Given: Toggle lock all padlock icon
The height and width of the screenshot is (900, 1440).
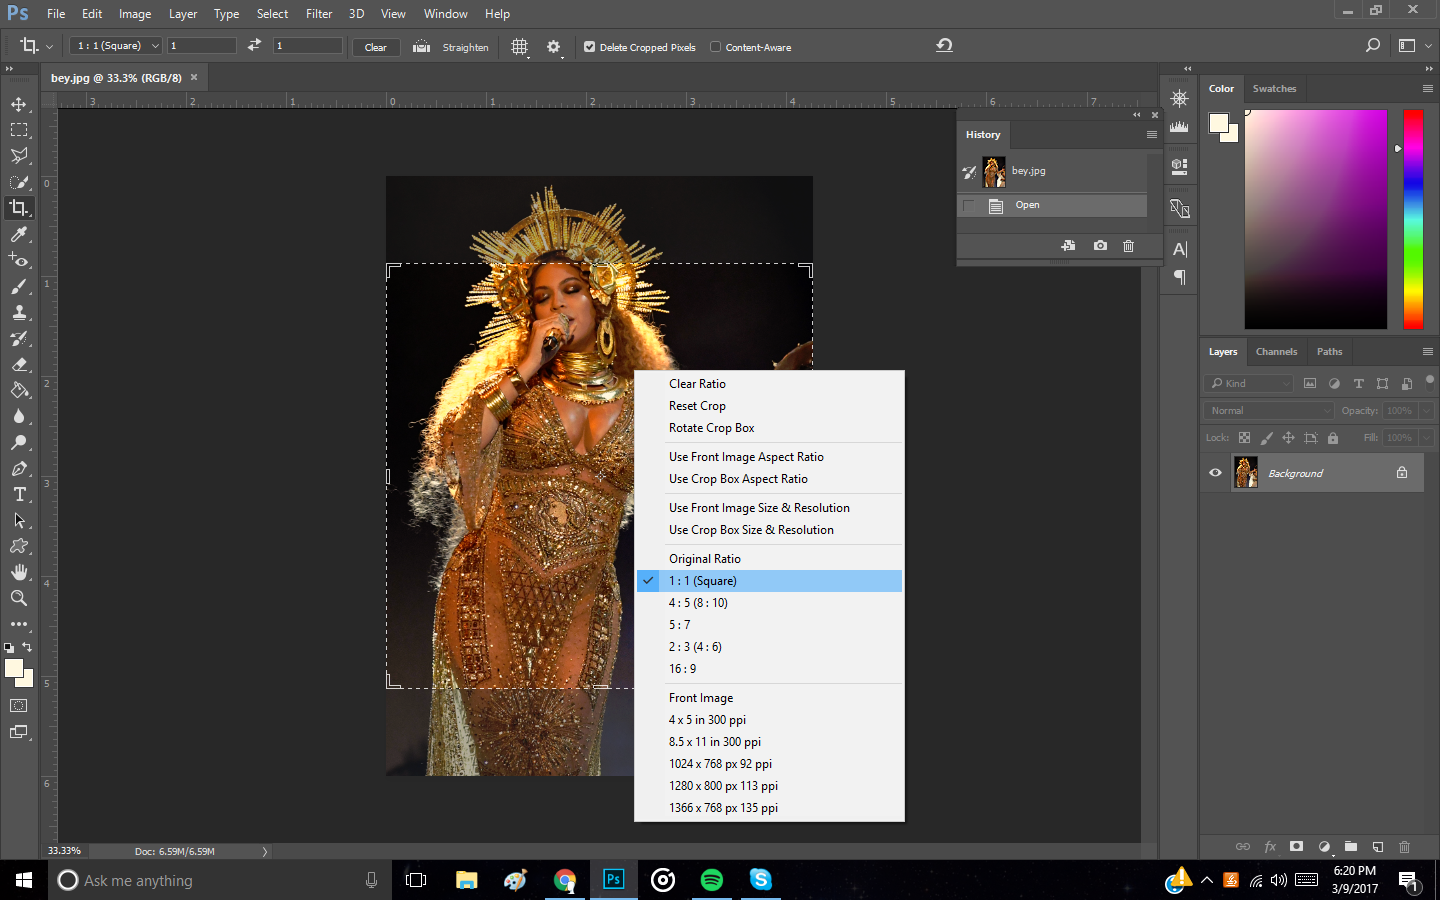Looking at the screenshot, I should click(1332, 438).
